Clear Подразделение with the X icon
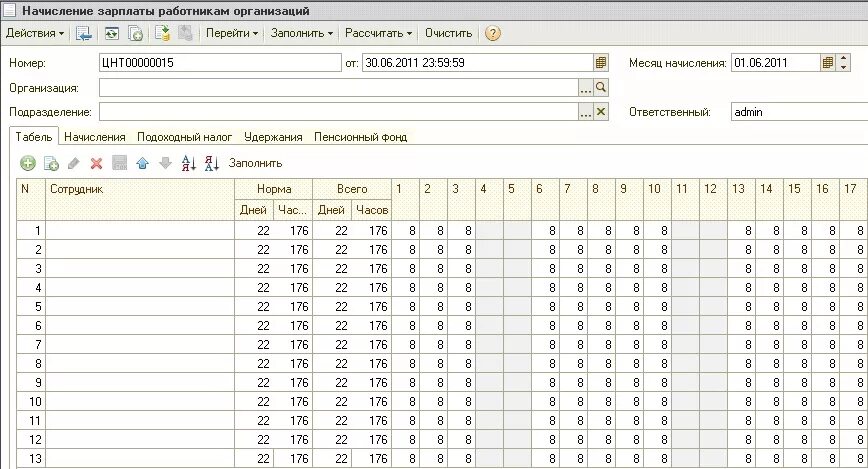The height and width of the screenshot is (469, 868). pyautogui.click(x=601, y=112)
